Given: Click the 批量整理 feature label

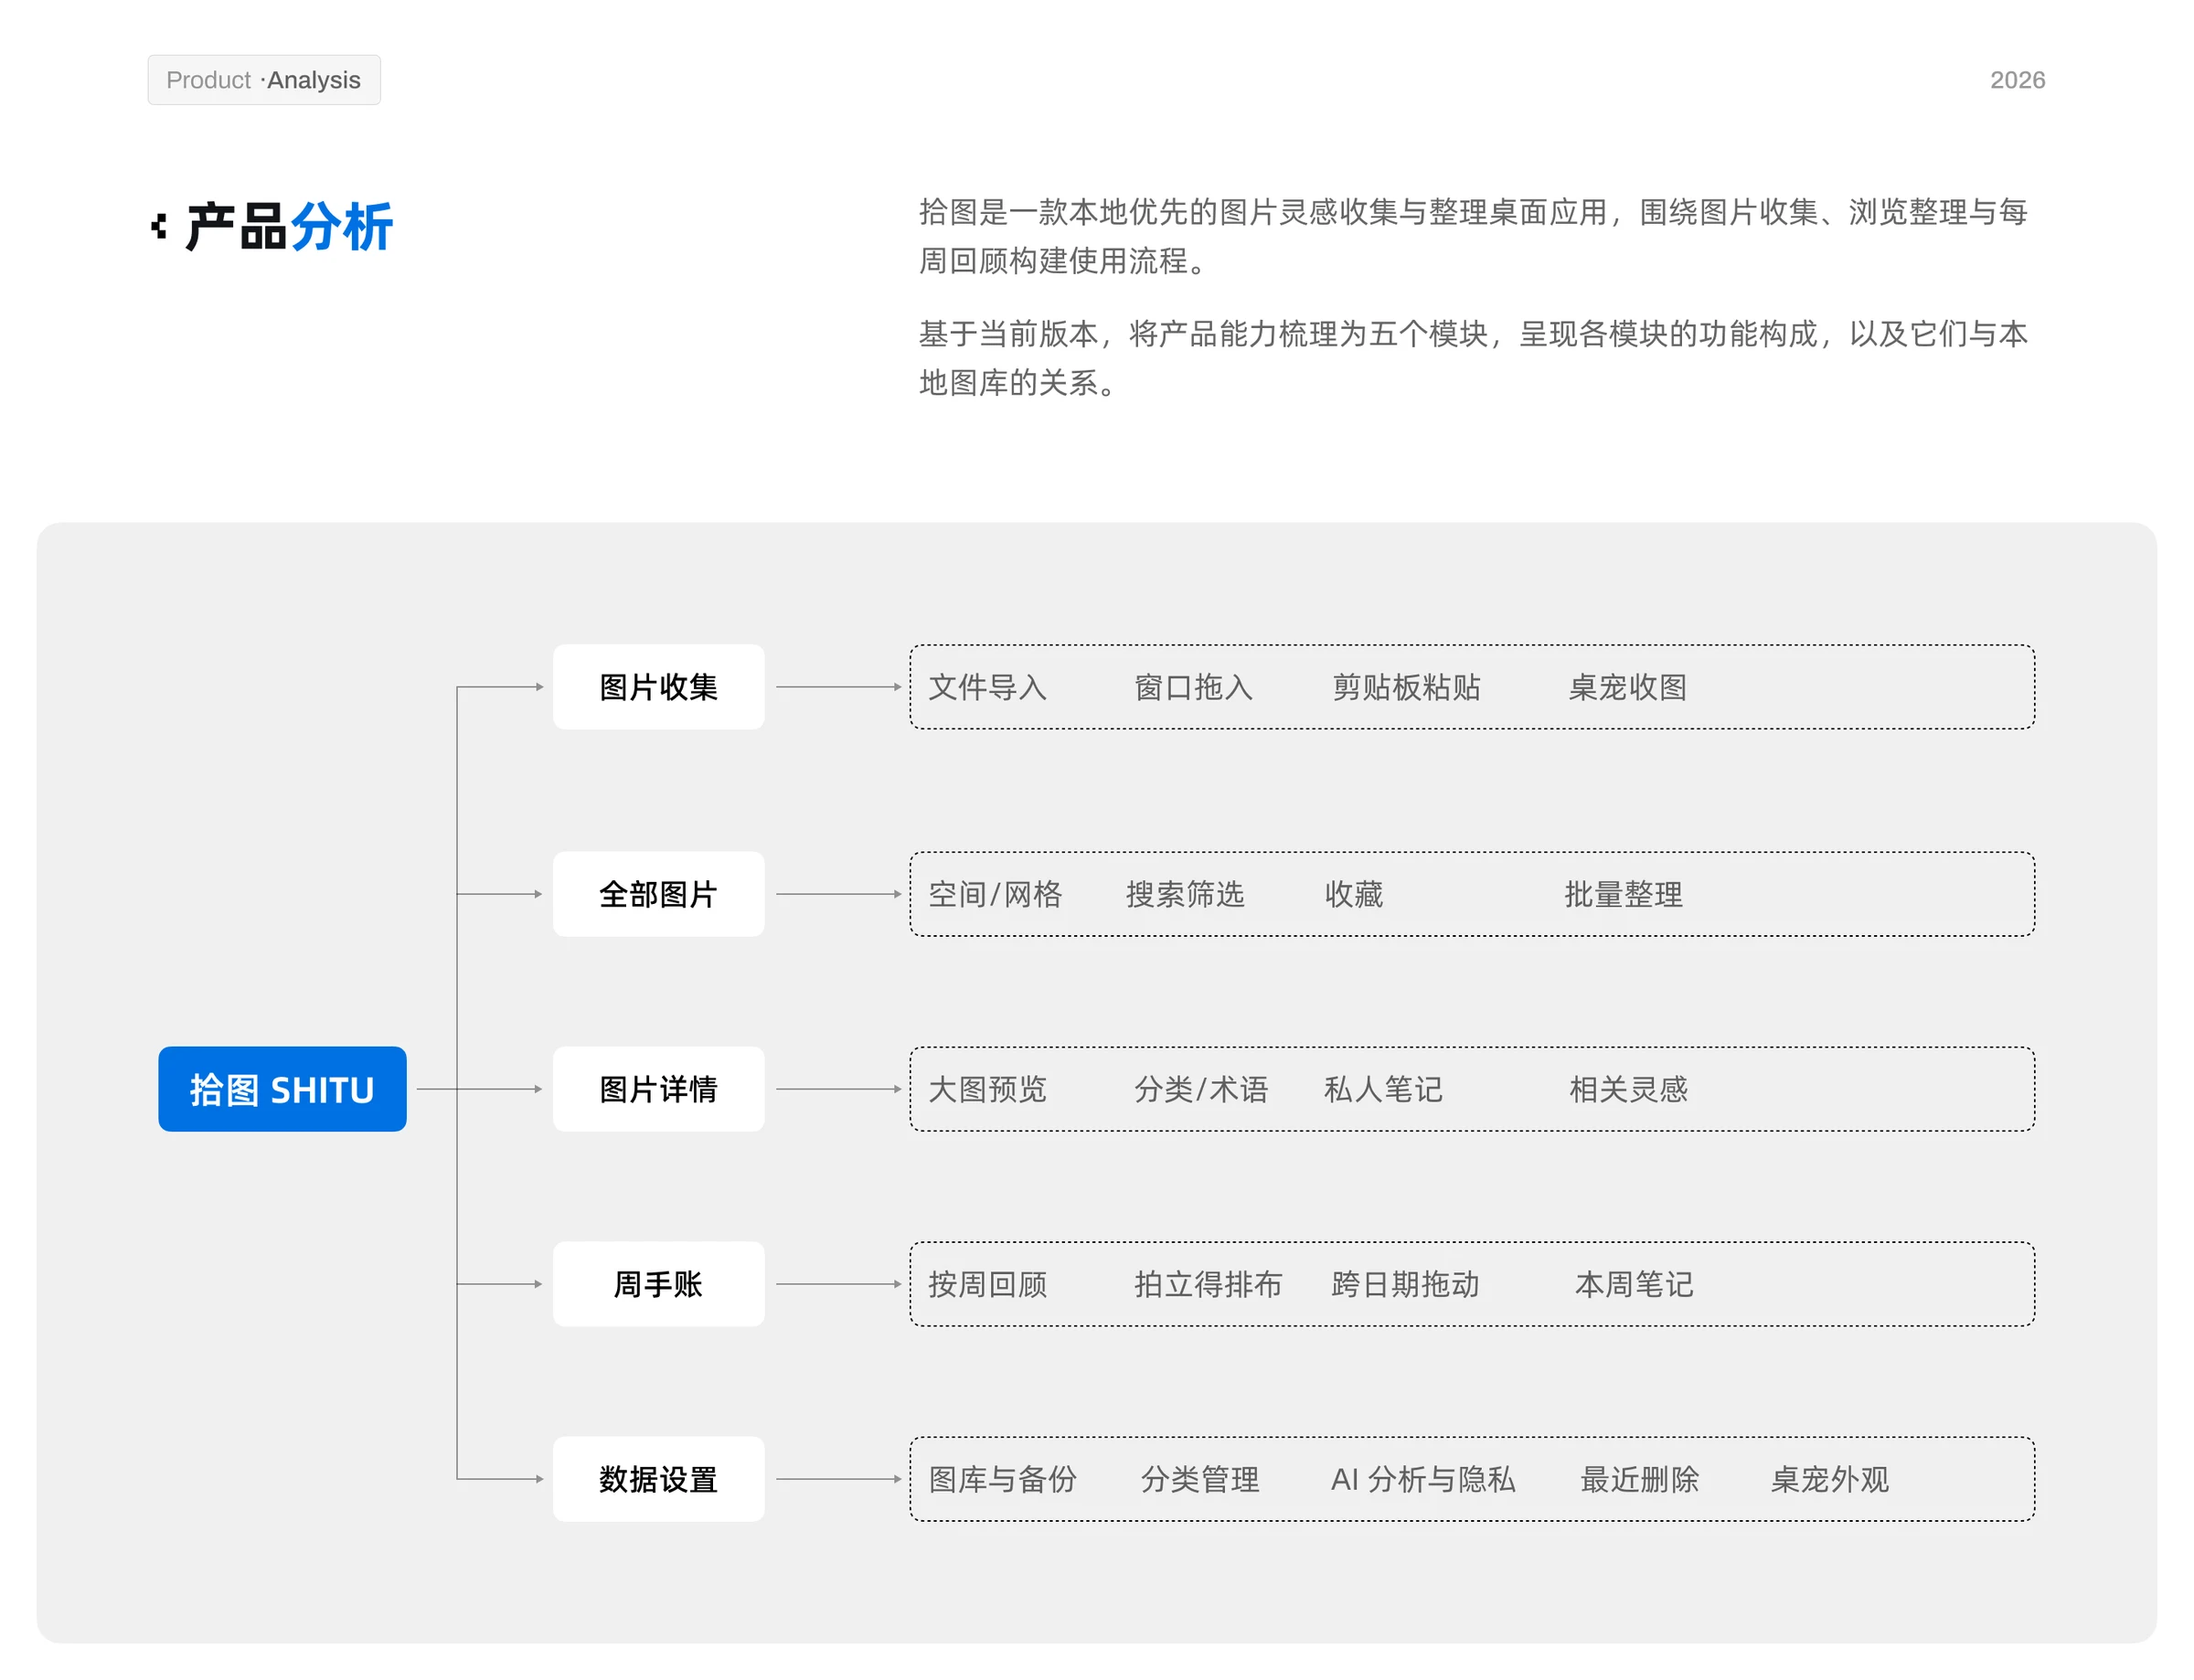Looking at the screenshot, I should click(x=1624, y=894).
